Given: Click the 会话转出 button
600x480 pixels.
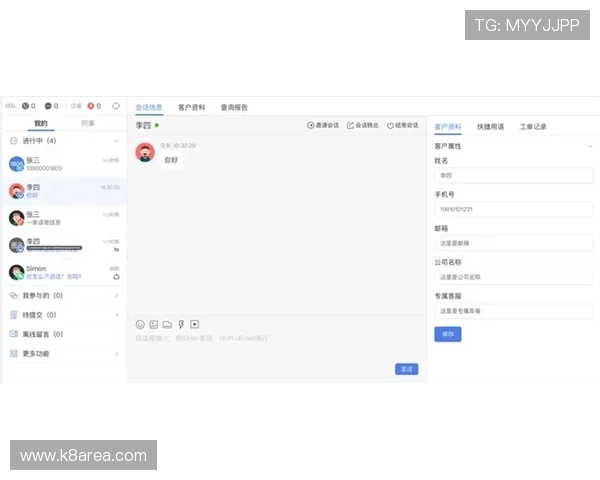Looking at the screenshot, I should point(362,125).
